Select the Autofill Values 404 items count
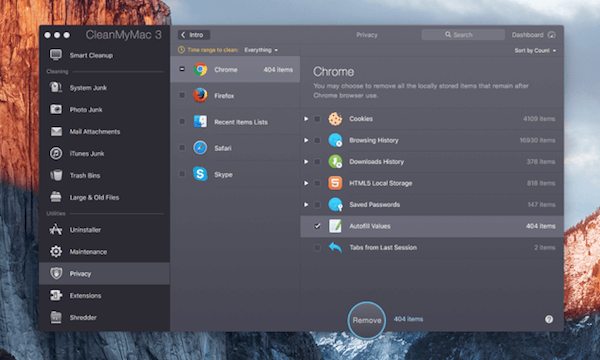600x360 pixels. pyautogui.click(x=540, y=226)
